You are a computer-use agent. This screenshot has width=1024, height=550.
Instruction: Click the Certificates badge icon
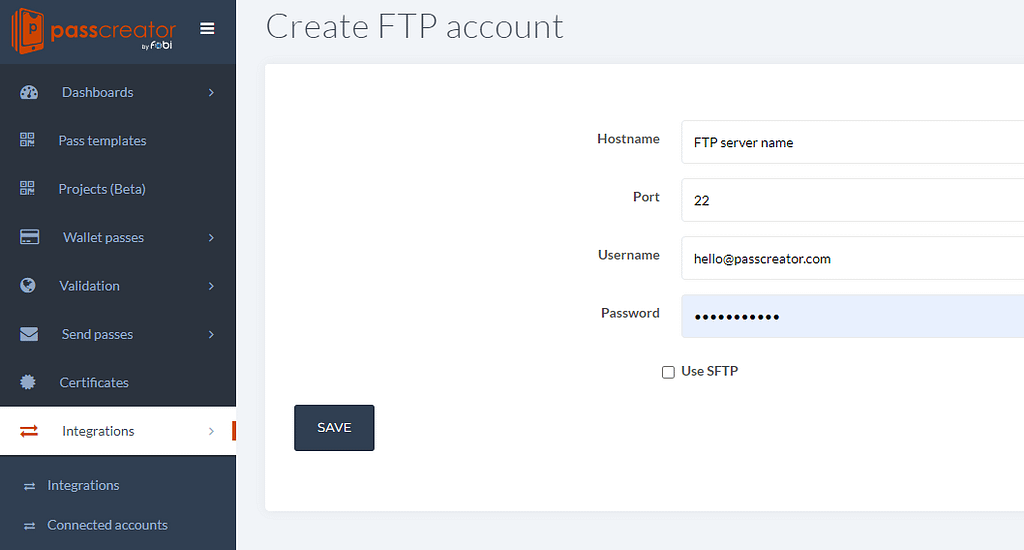tap(27, 382)
